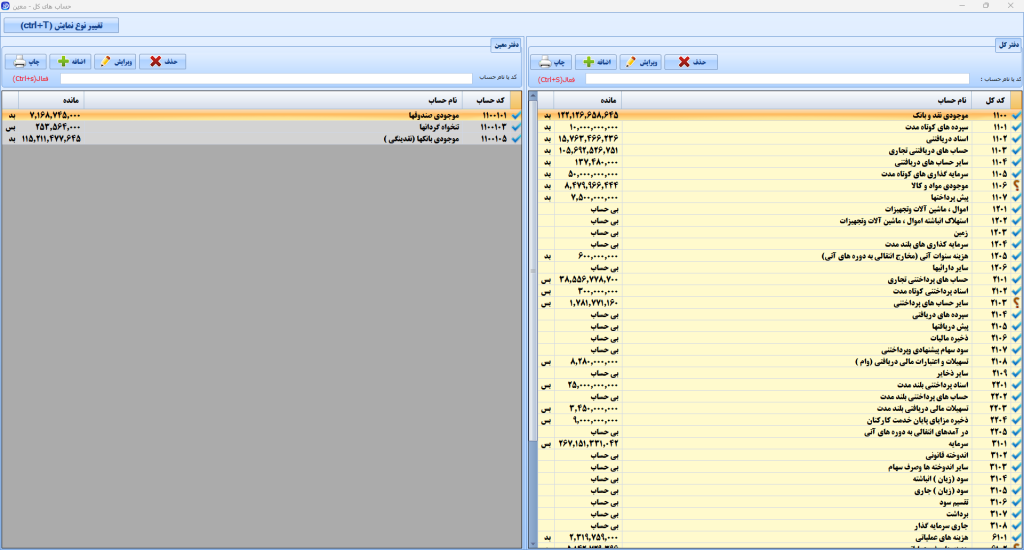1024x550 pixels.
Task: Select the row سایر دارائیها
Action: click(x=780, y=268)
